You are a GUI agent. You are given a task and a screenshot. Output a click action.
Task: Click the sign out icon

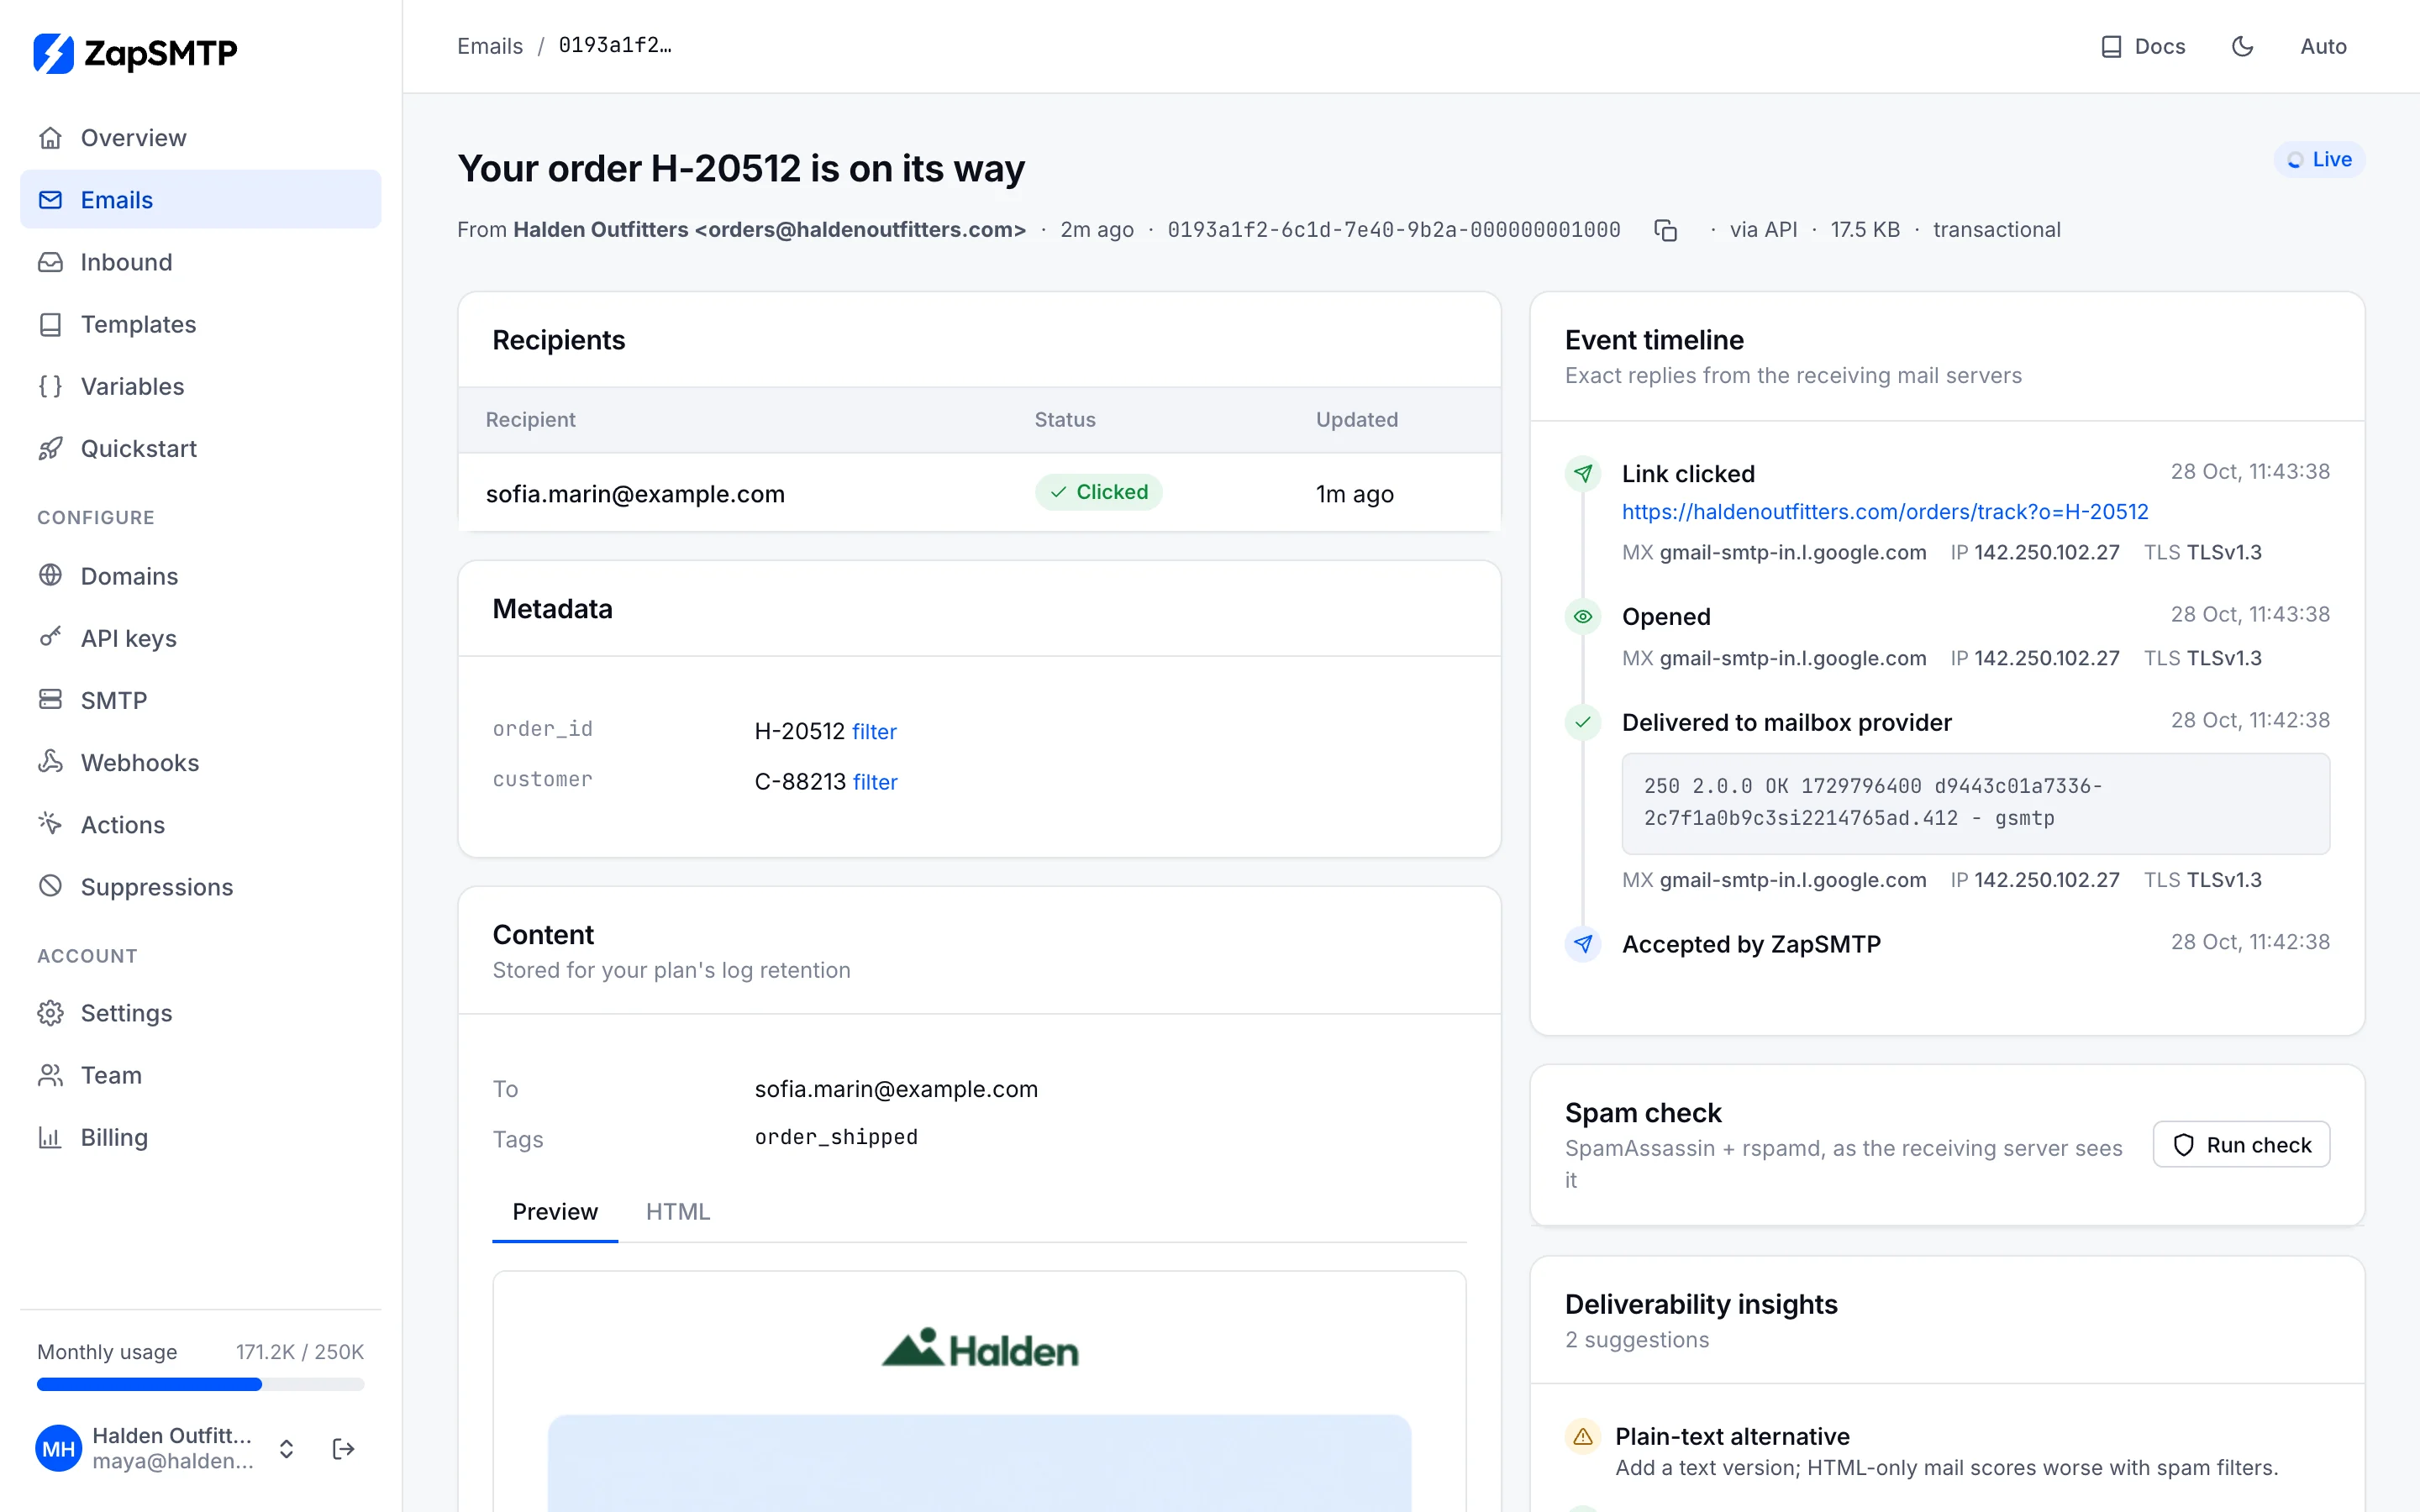click(343, 1449)
